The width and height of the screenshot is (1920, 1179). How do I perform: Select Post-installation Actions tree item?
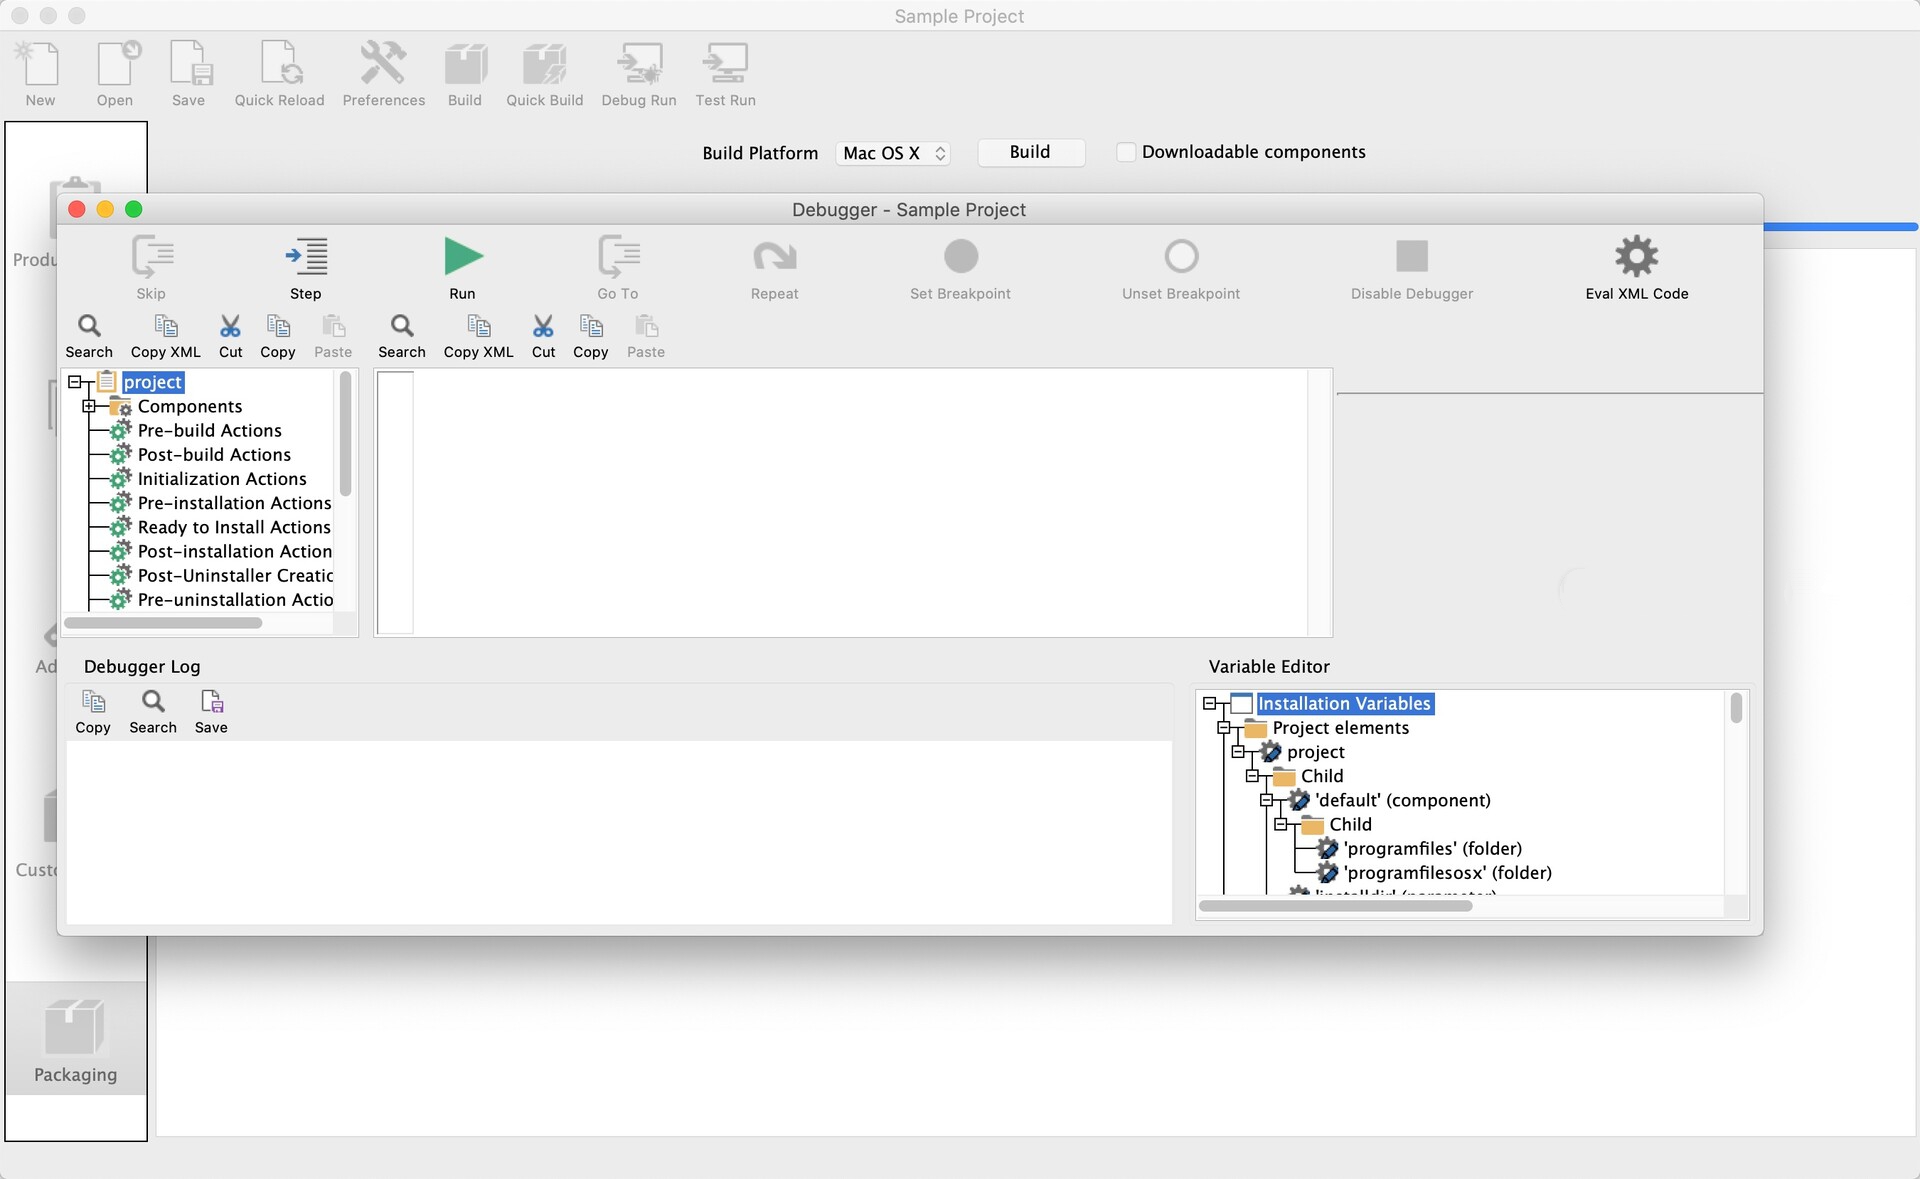point(234,551)
